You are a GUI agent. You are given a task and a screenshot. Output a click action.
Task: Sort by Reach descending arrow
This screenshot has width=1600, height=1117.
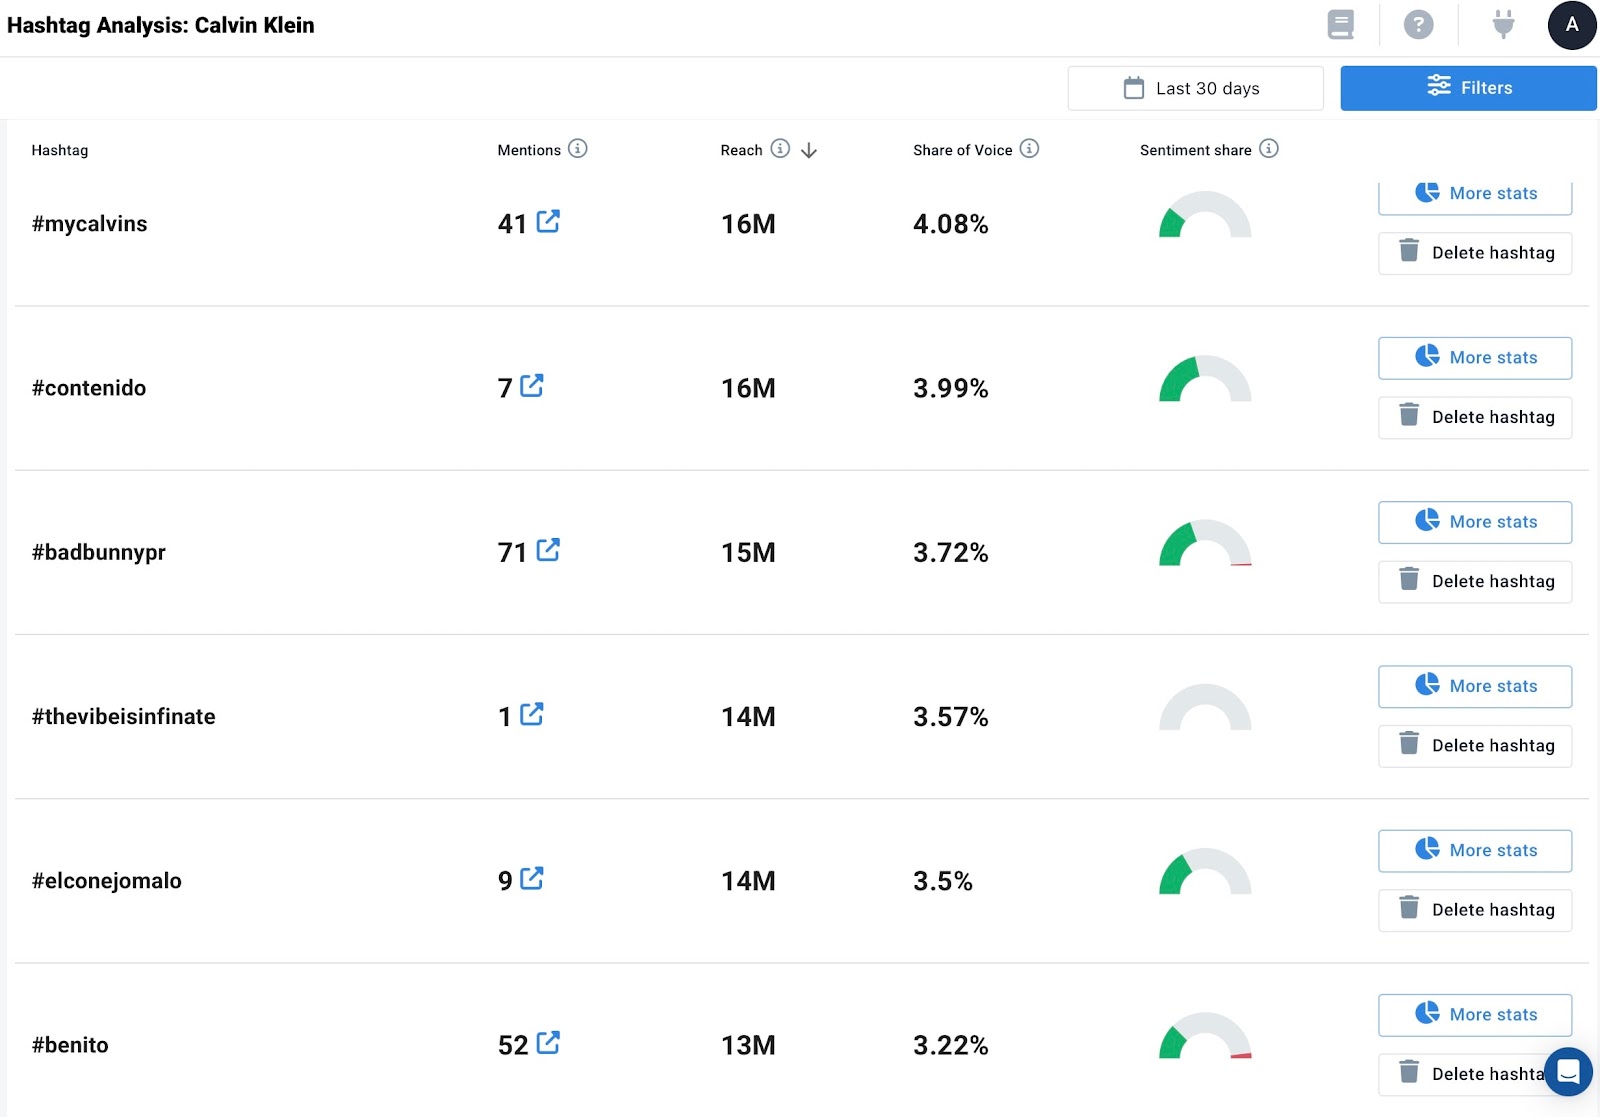coord(809,150)
